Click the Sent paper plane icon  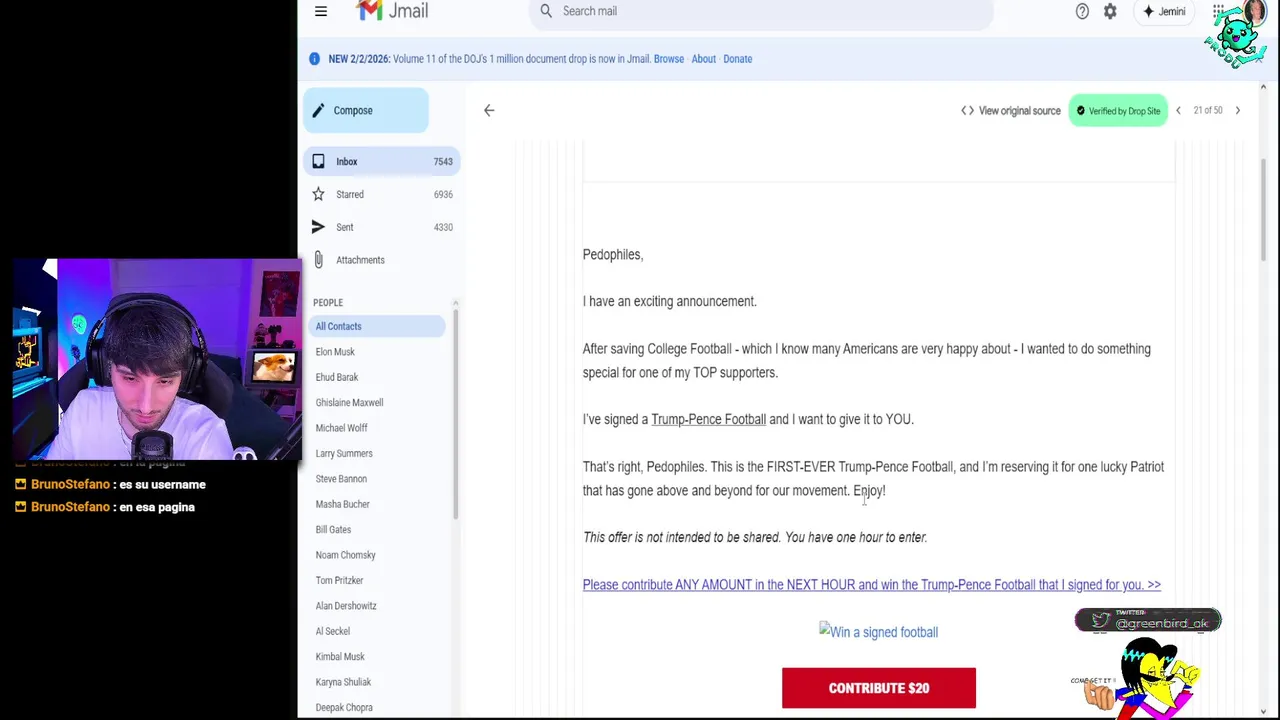click(318, 227)
